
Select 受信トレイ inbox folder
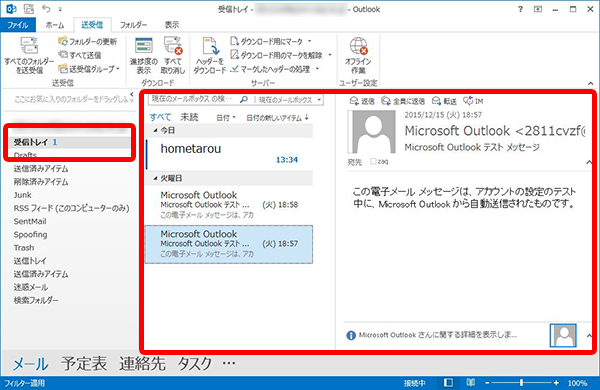click(69, 142)
